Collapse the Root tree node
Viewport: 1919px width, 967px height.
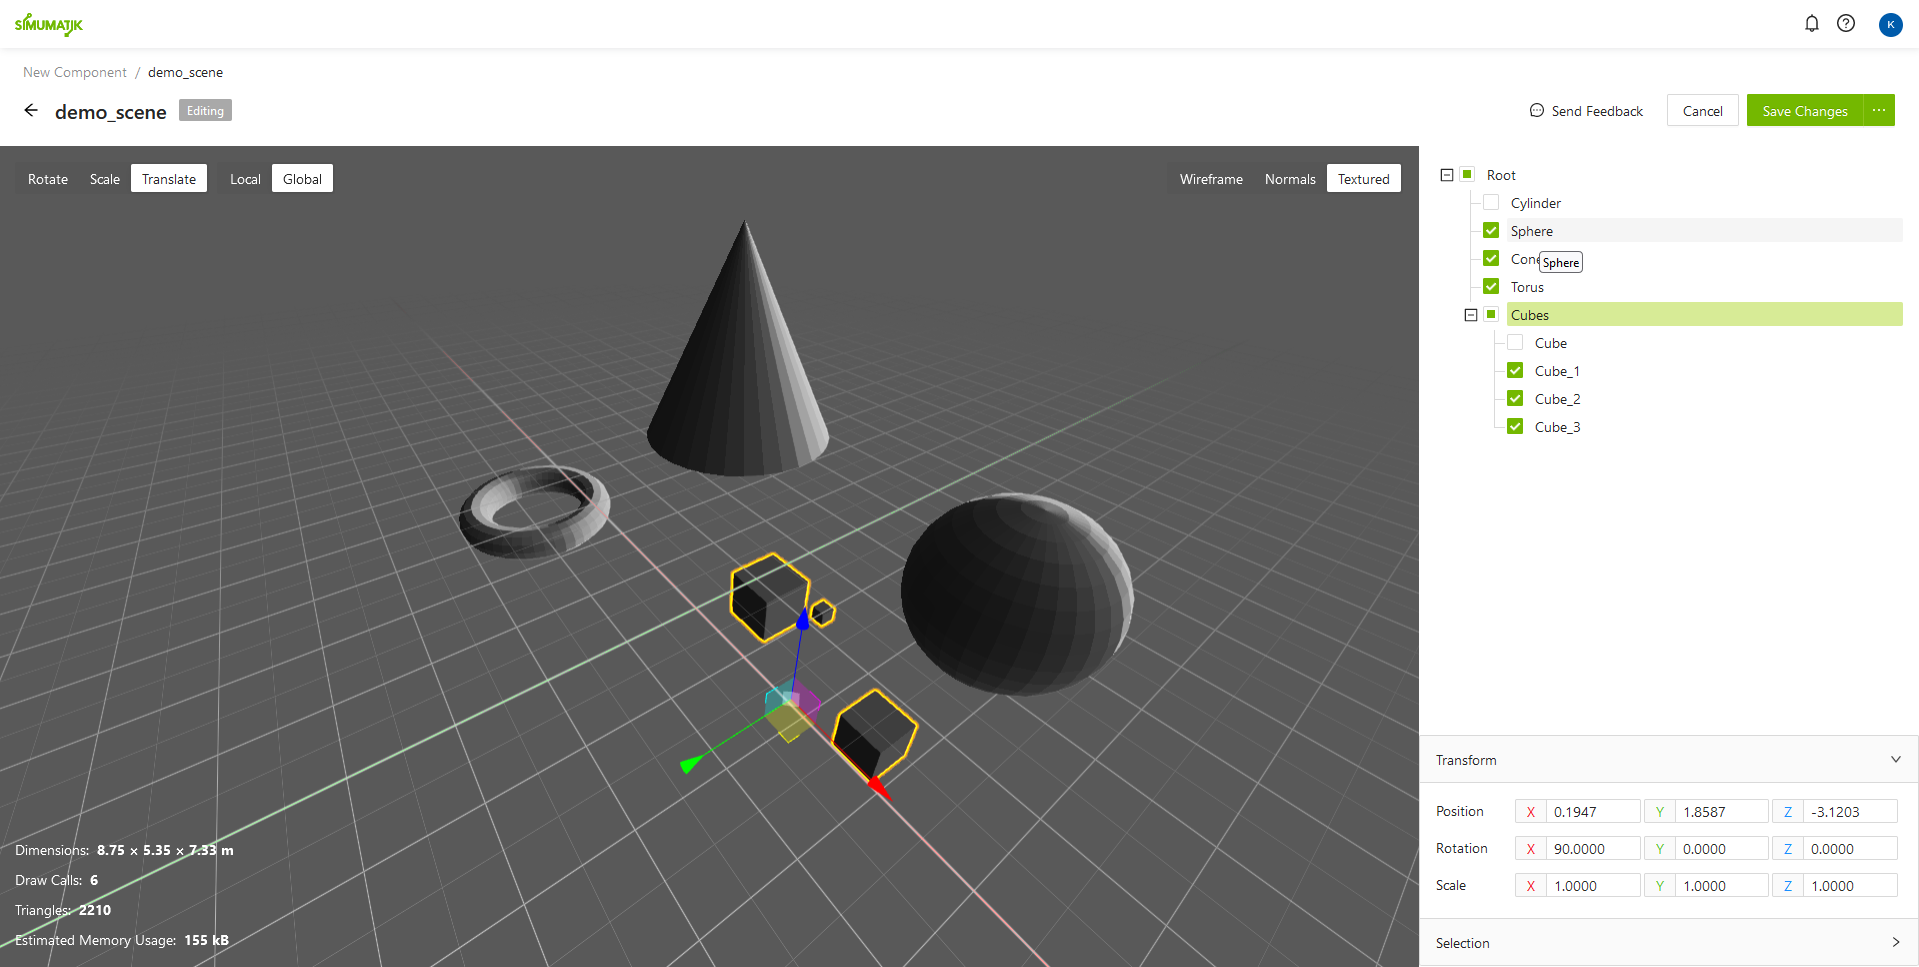point(1446,175)
